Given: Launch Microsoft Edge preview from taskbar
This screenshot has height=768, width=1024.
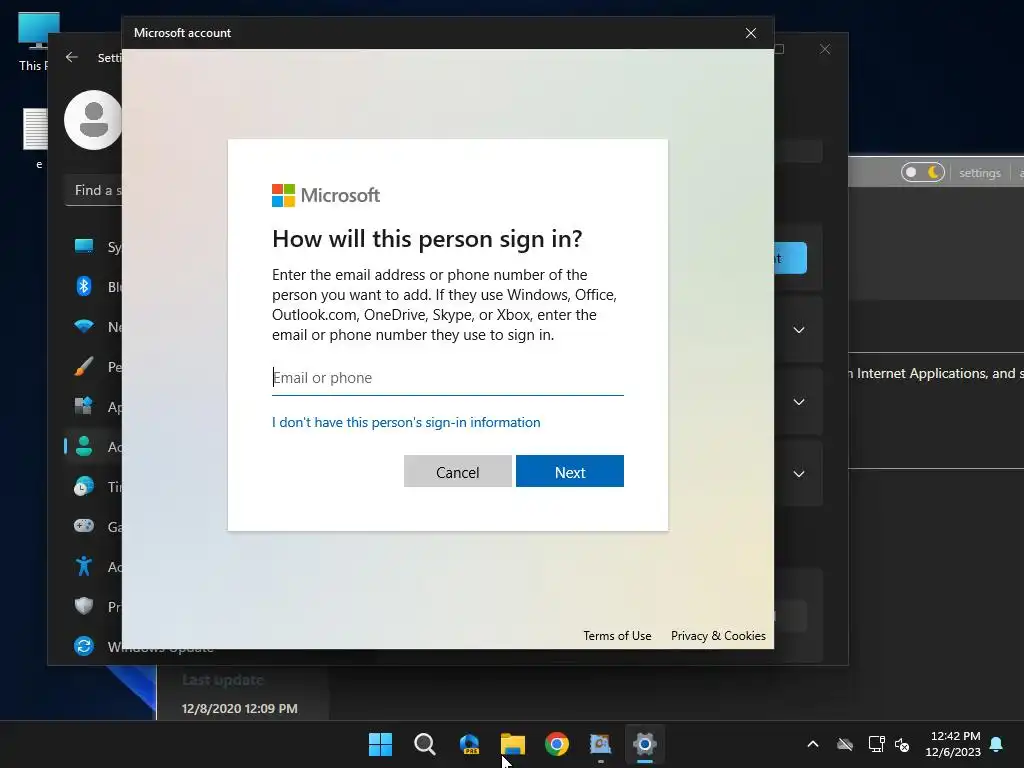Looking at the screenshot, I should click(469, 744).
